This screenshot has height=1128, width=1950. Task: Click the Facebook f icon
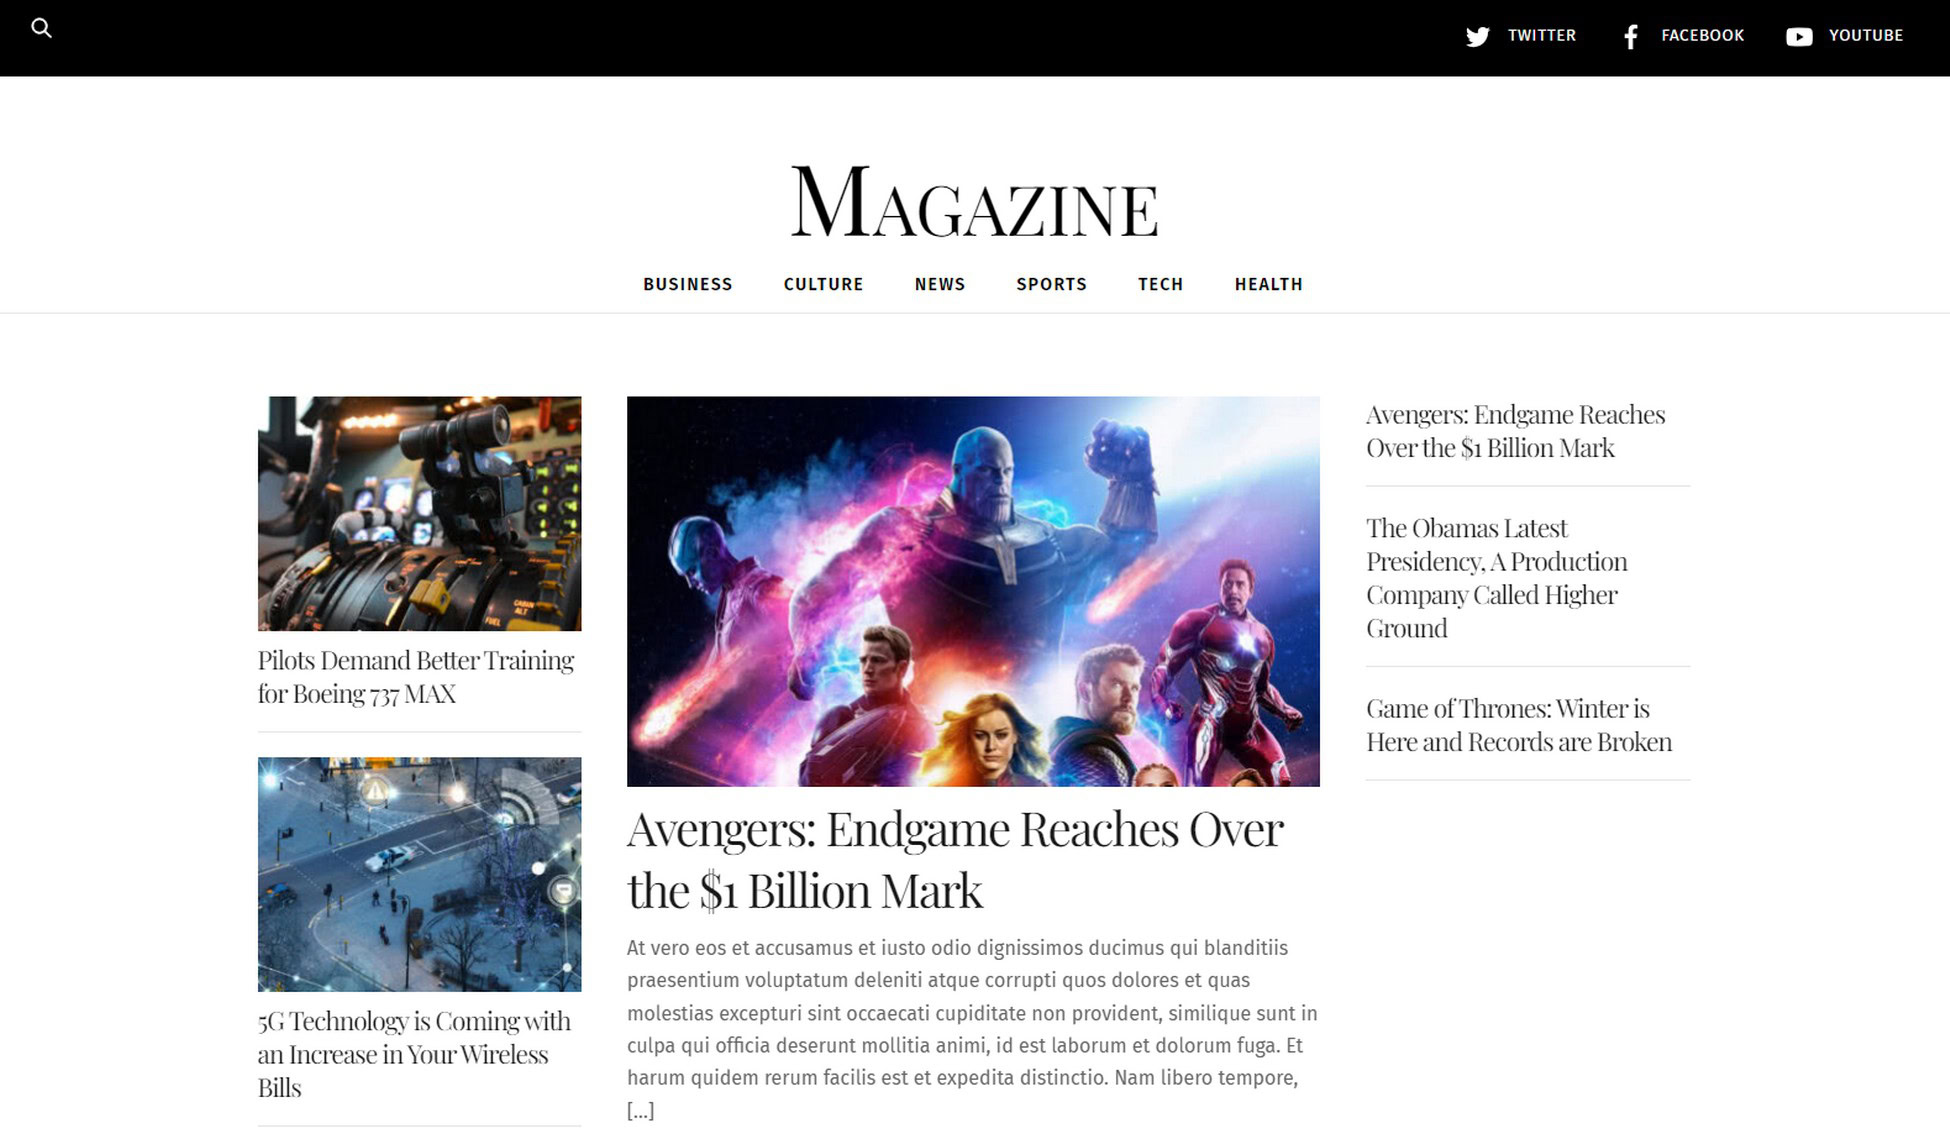point(1631,37)
